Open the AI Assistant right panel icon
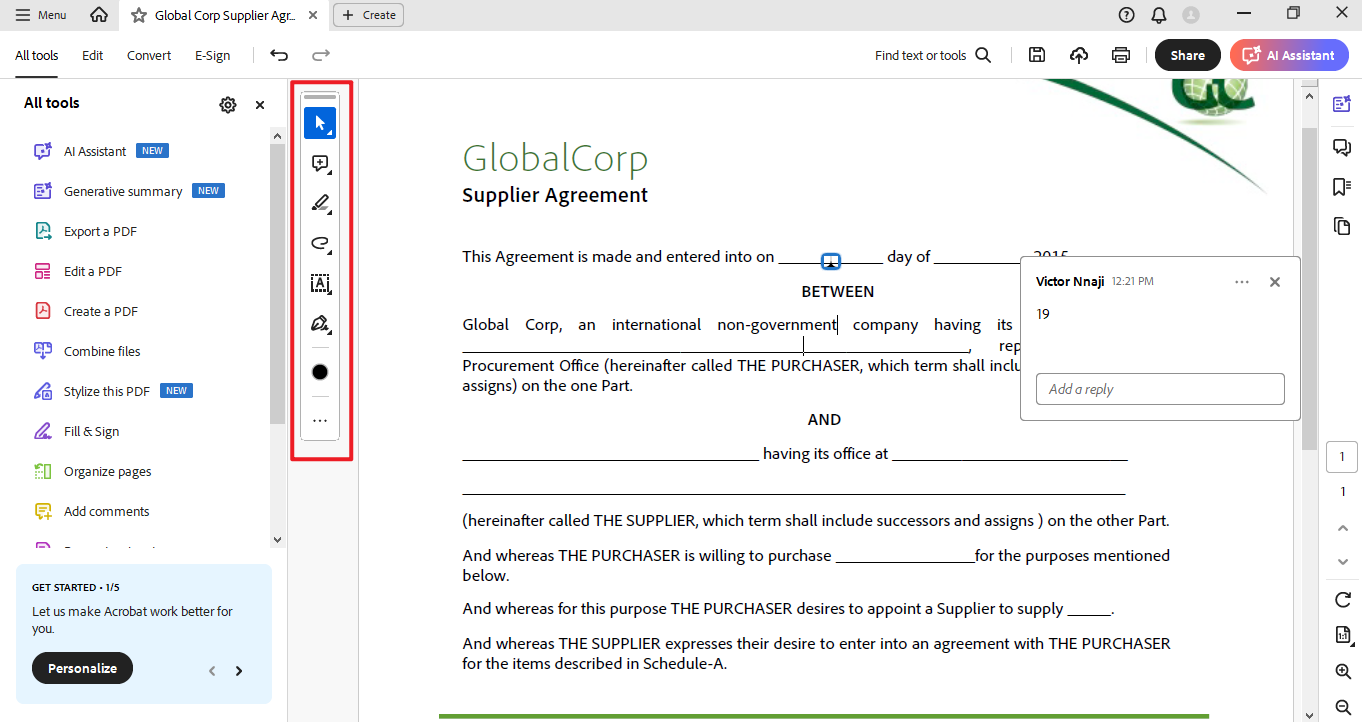This screenshot has height=722, width=1362. (1342, 104)
